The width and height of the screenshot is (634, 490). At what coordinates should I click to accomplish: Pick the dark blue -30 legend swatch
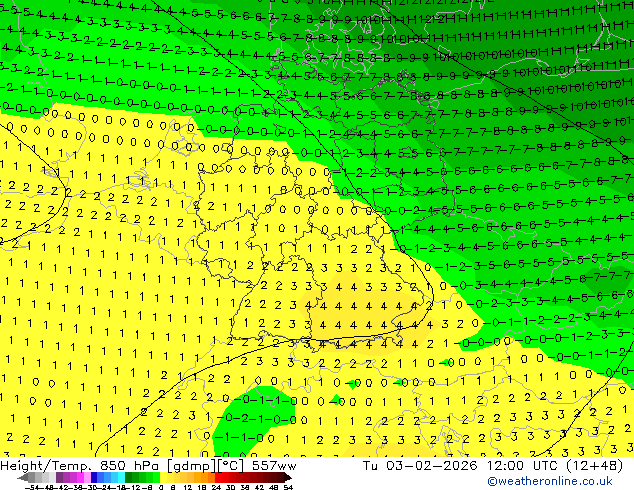(x=94, y=477)
